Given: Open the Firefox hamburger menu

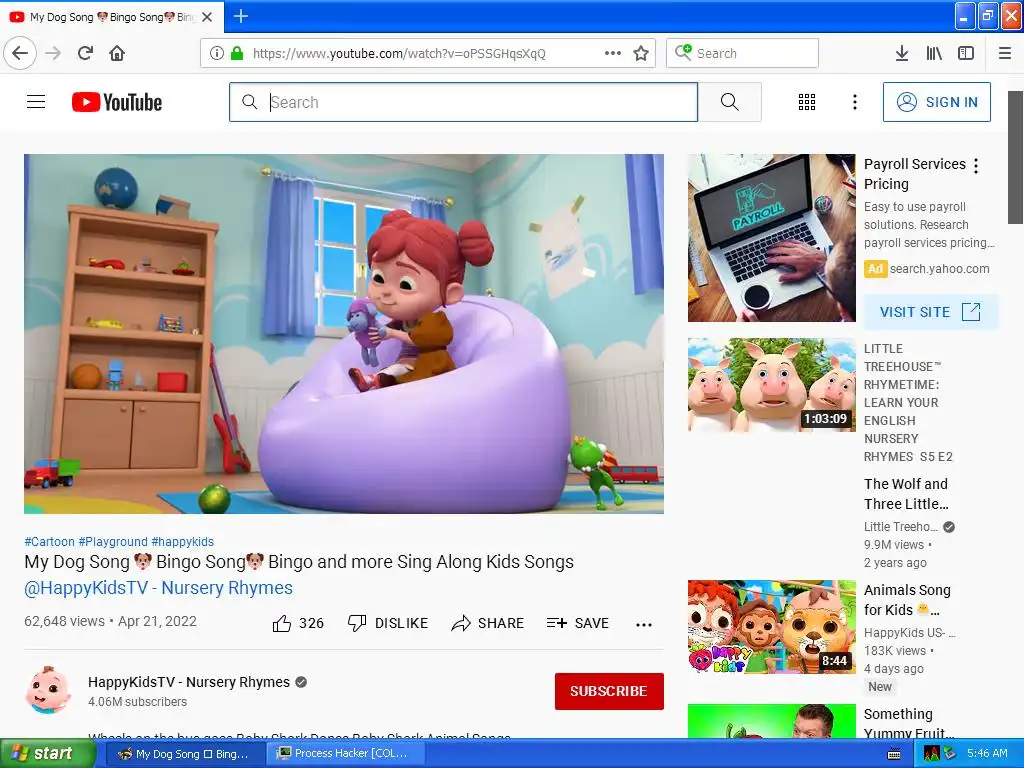Looking at the screenshot, I should tap(1005, 53).
